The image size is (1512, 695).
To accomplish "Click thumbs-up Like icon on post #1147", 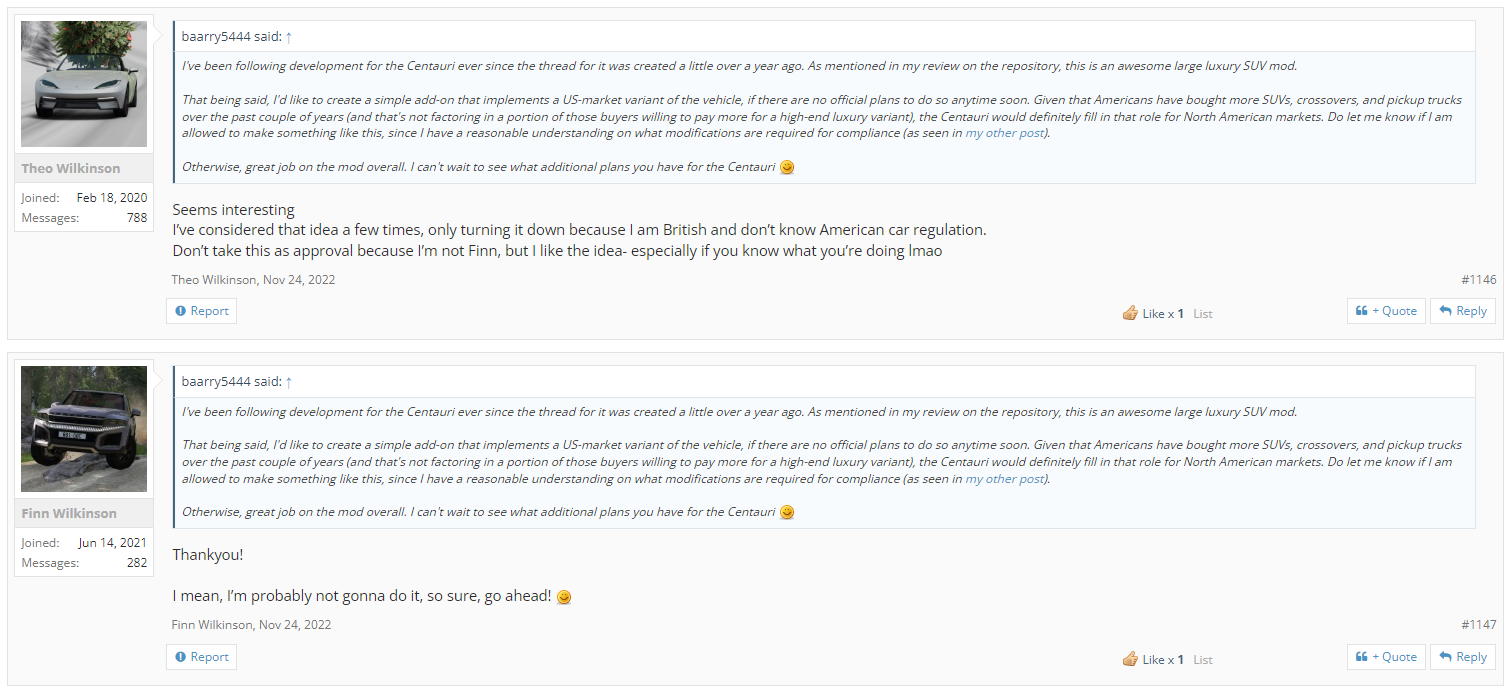I will click(1130, 659).
